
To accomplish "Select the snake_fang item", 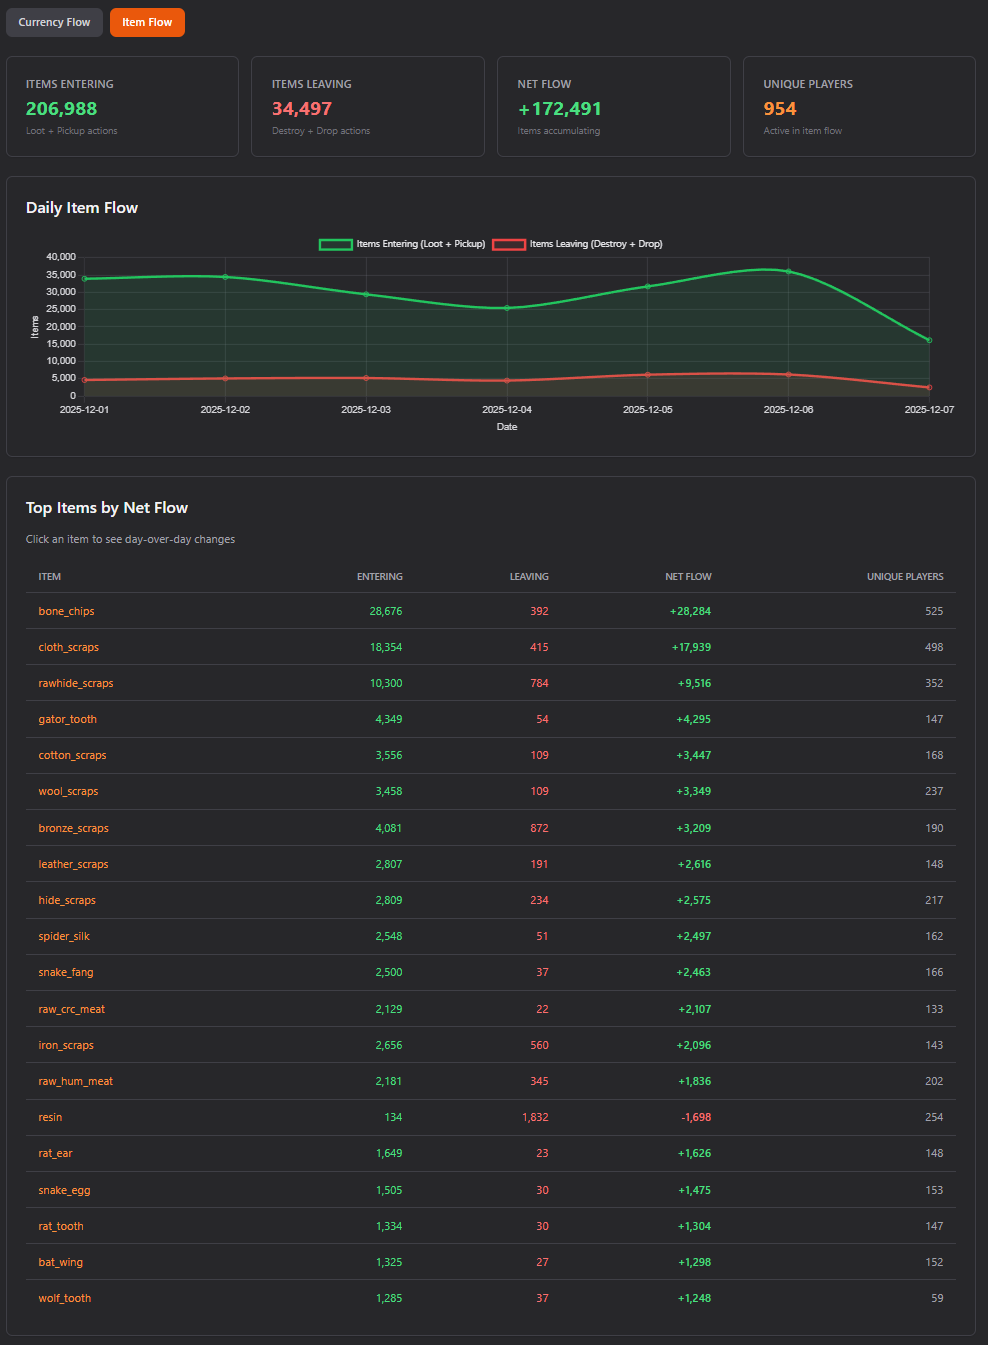I will click(66, 972).
